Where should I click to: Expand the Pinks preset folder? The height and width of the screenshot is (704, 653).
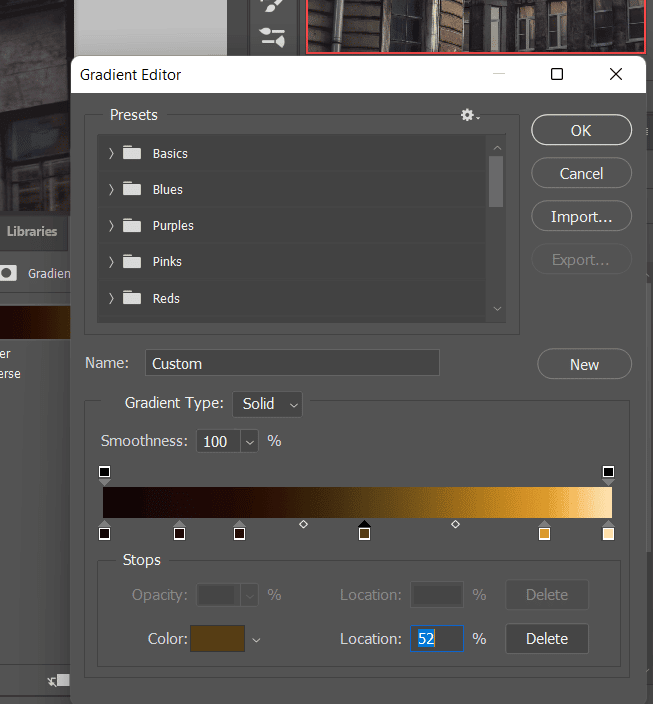(x=111, y=262)
